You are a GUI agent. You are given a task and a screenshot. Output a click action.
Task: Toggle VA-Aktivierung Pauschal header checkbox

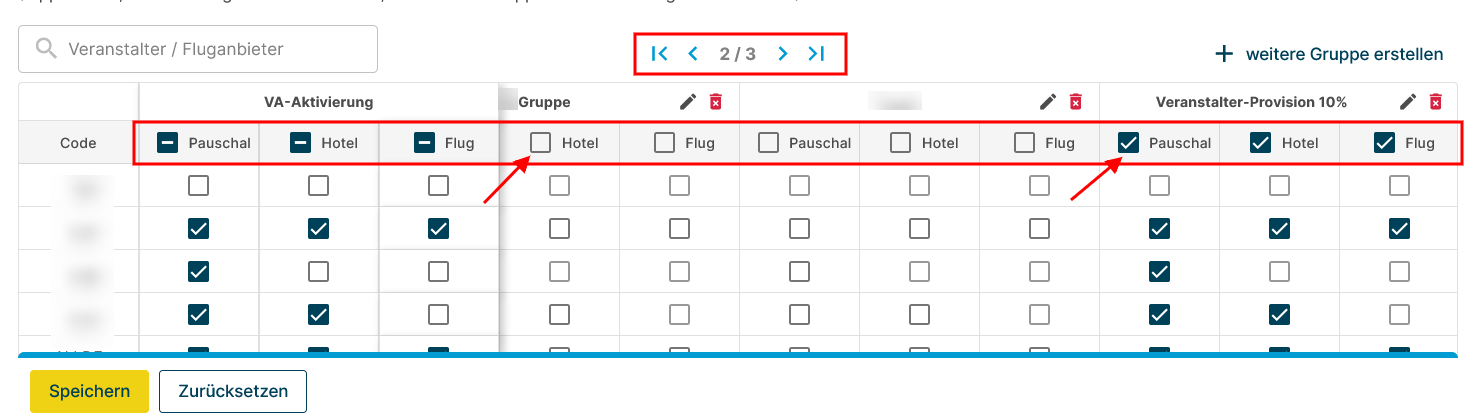pyautogui.click(x=168, y=143)
